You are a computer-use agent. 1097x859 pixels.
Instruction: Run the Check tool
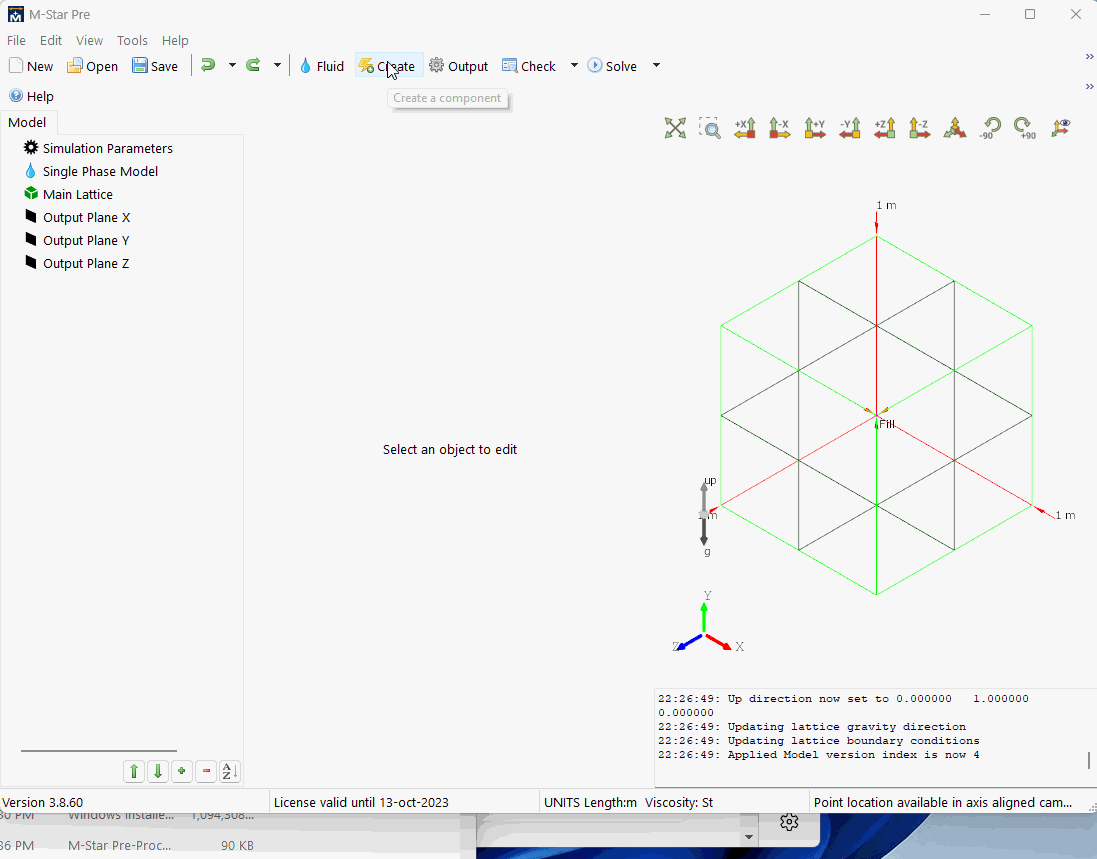click(x=529, y=66)
